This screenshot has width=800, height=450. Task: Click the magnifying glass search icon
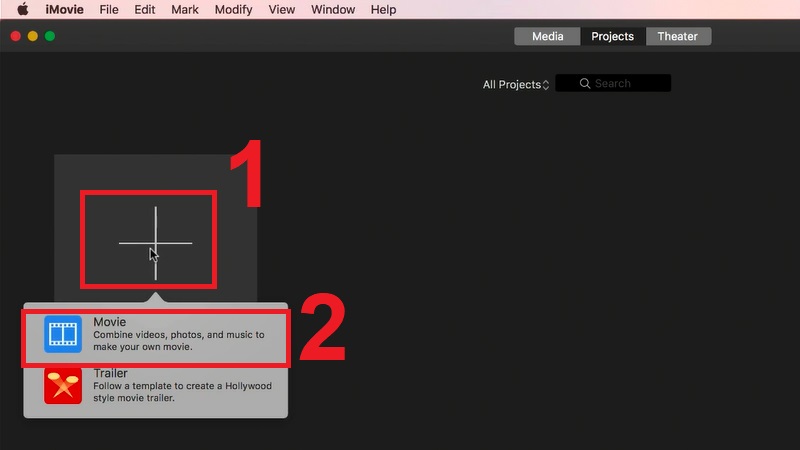(585, 83)
